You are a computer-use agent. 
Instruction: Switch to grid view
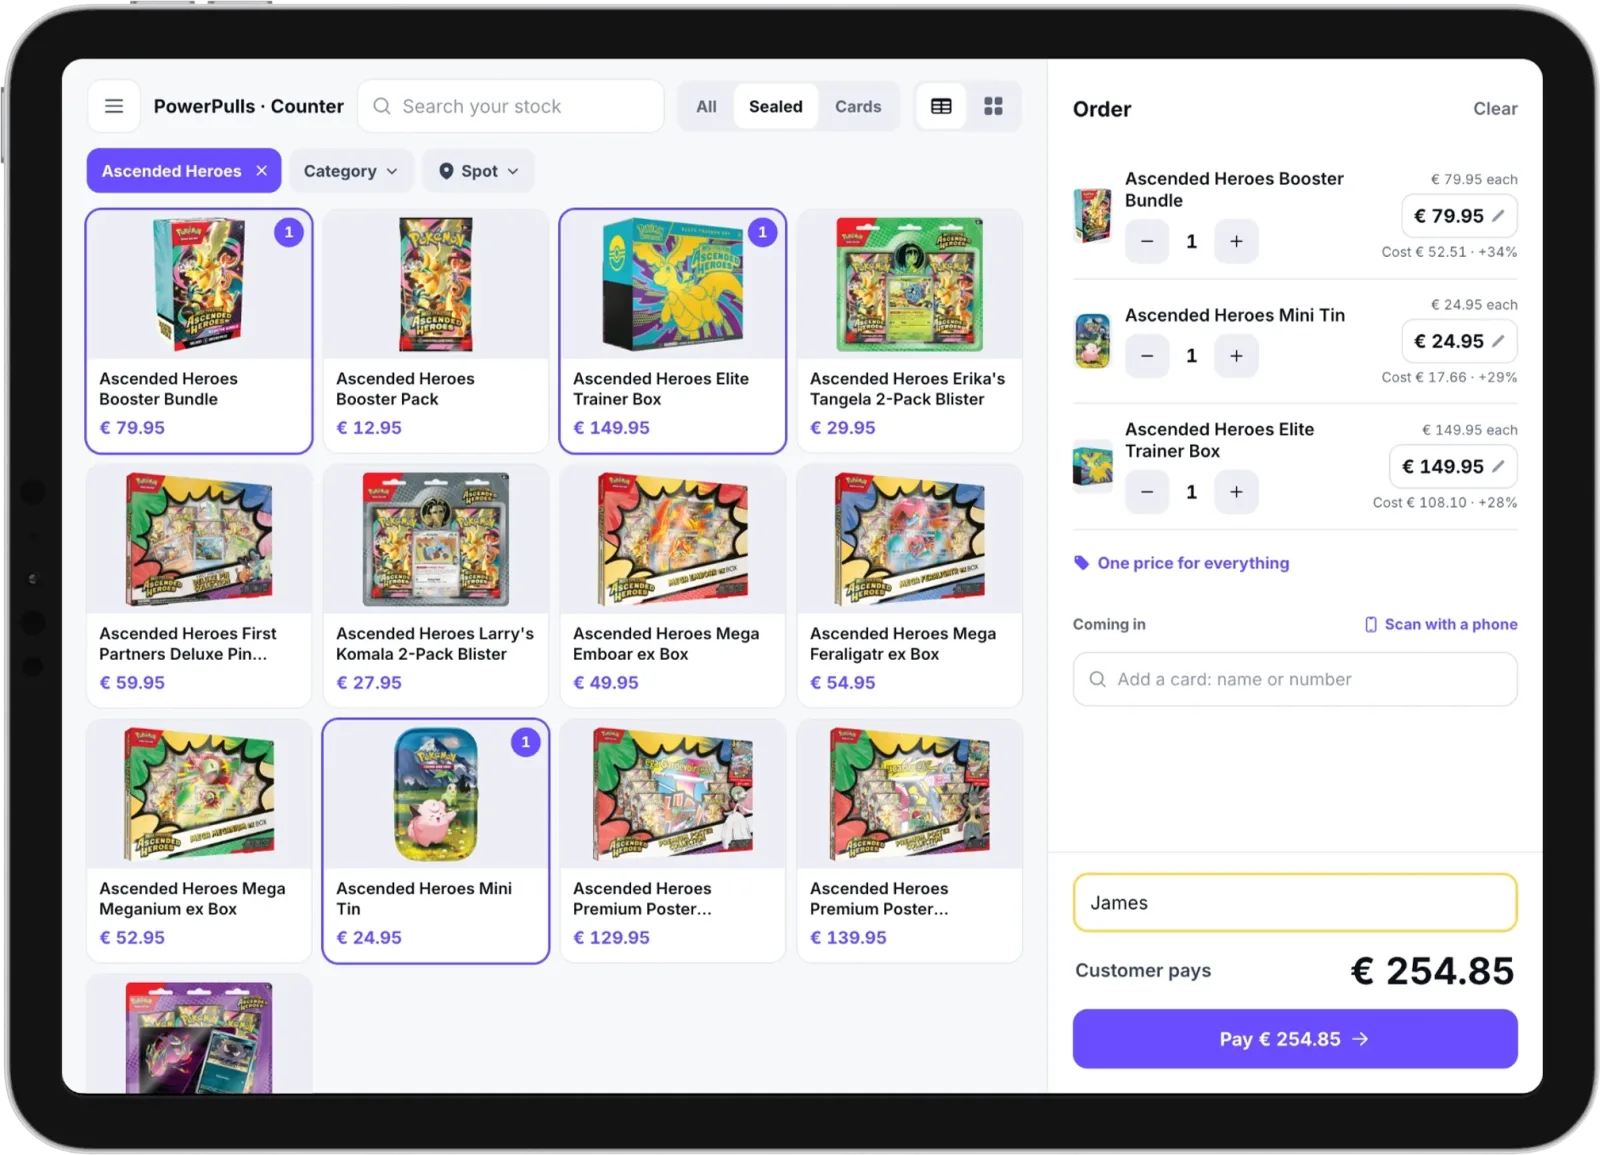[993, 106]
